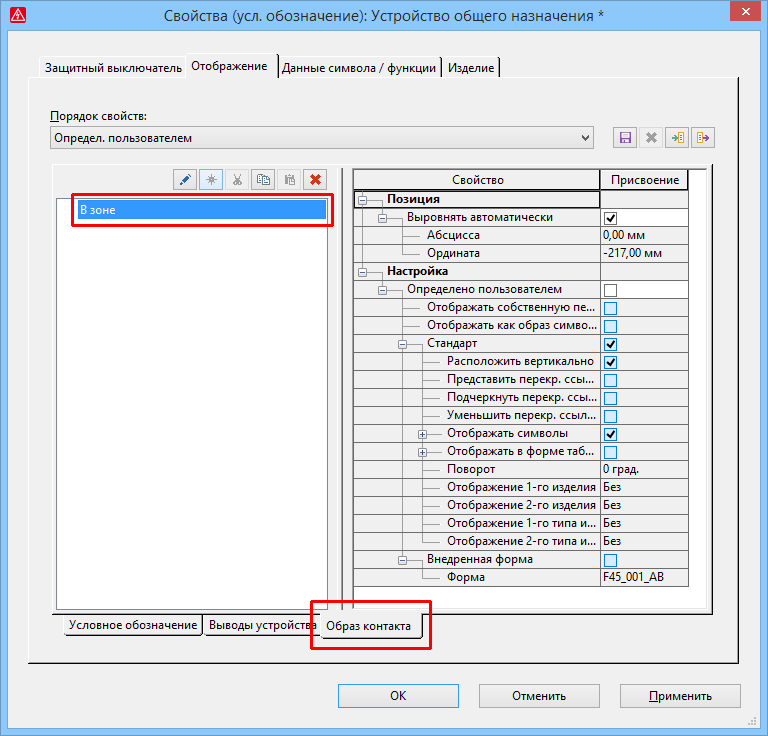
Task: Enable 'Определено пользователем' checkbox
Action: click(610, 290)
